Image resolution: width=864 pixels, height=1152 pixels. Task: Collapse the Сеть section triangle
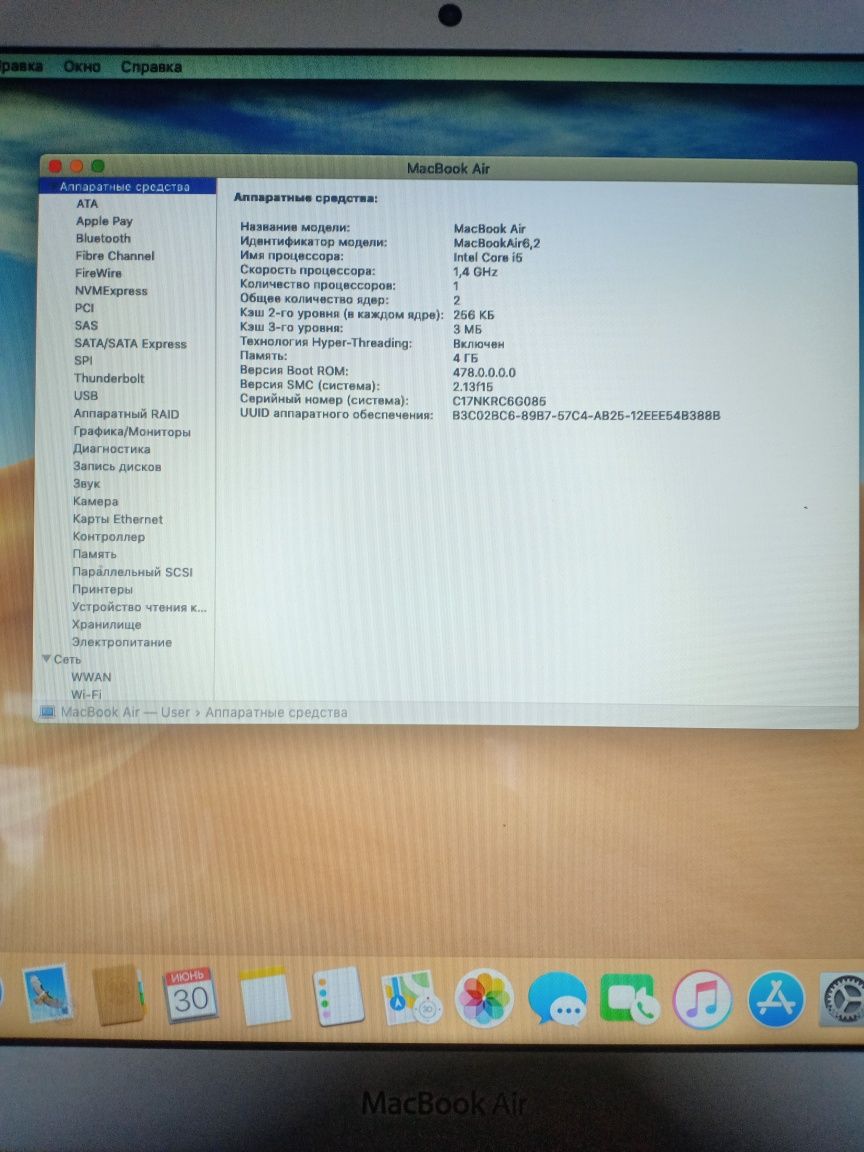click(46, 659)
